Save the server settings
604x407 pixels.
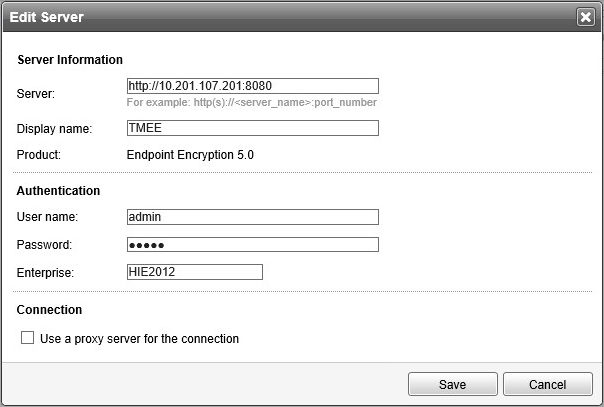pos(452,384)
